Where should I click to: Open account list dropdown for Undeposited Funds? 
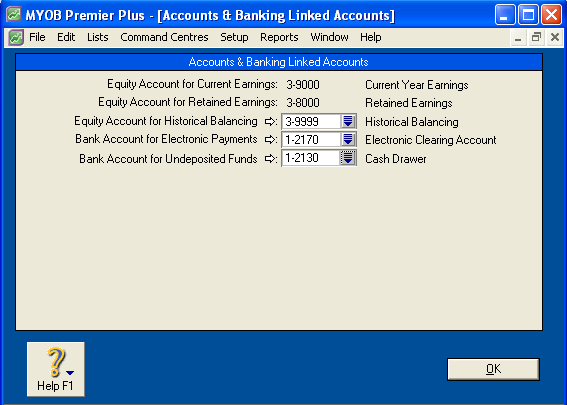pos(348,158)
